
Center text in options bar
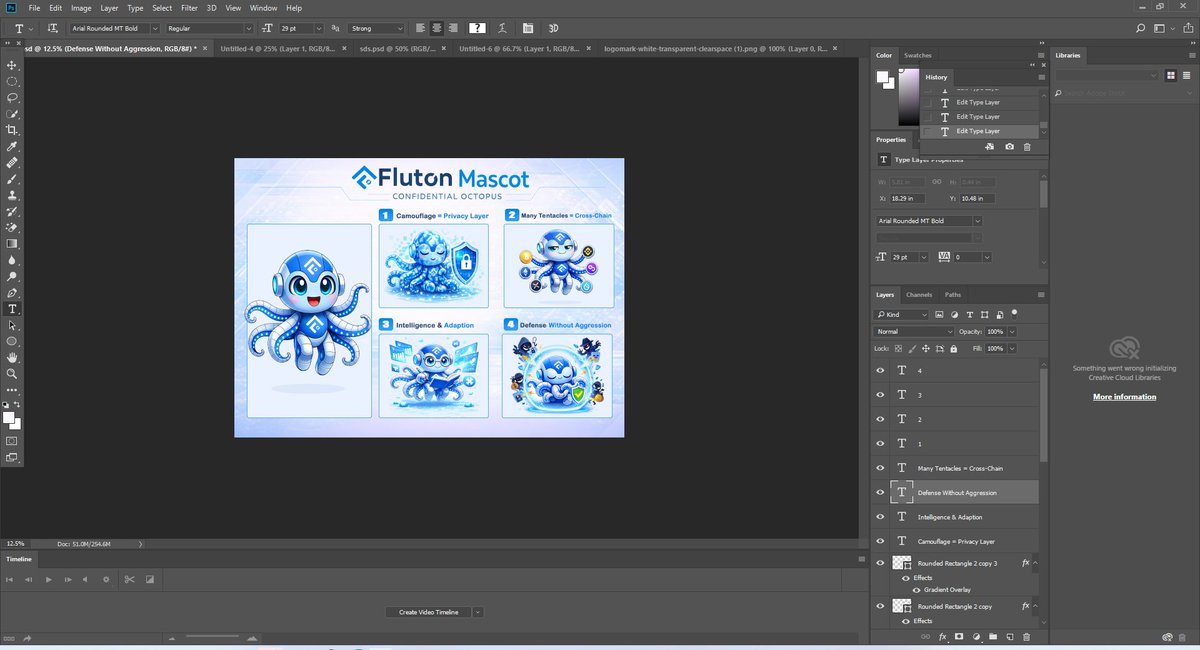437,28
